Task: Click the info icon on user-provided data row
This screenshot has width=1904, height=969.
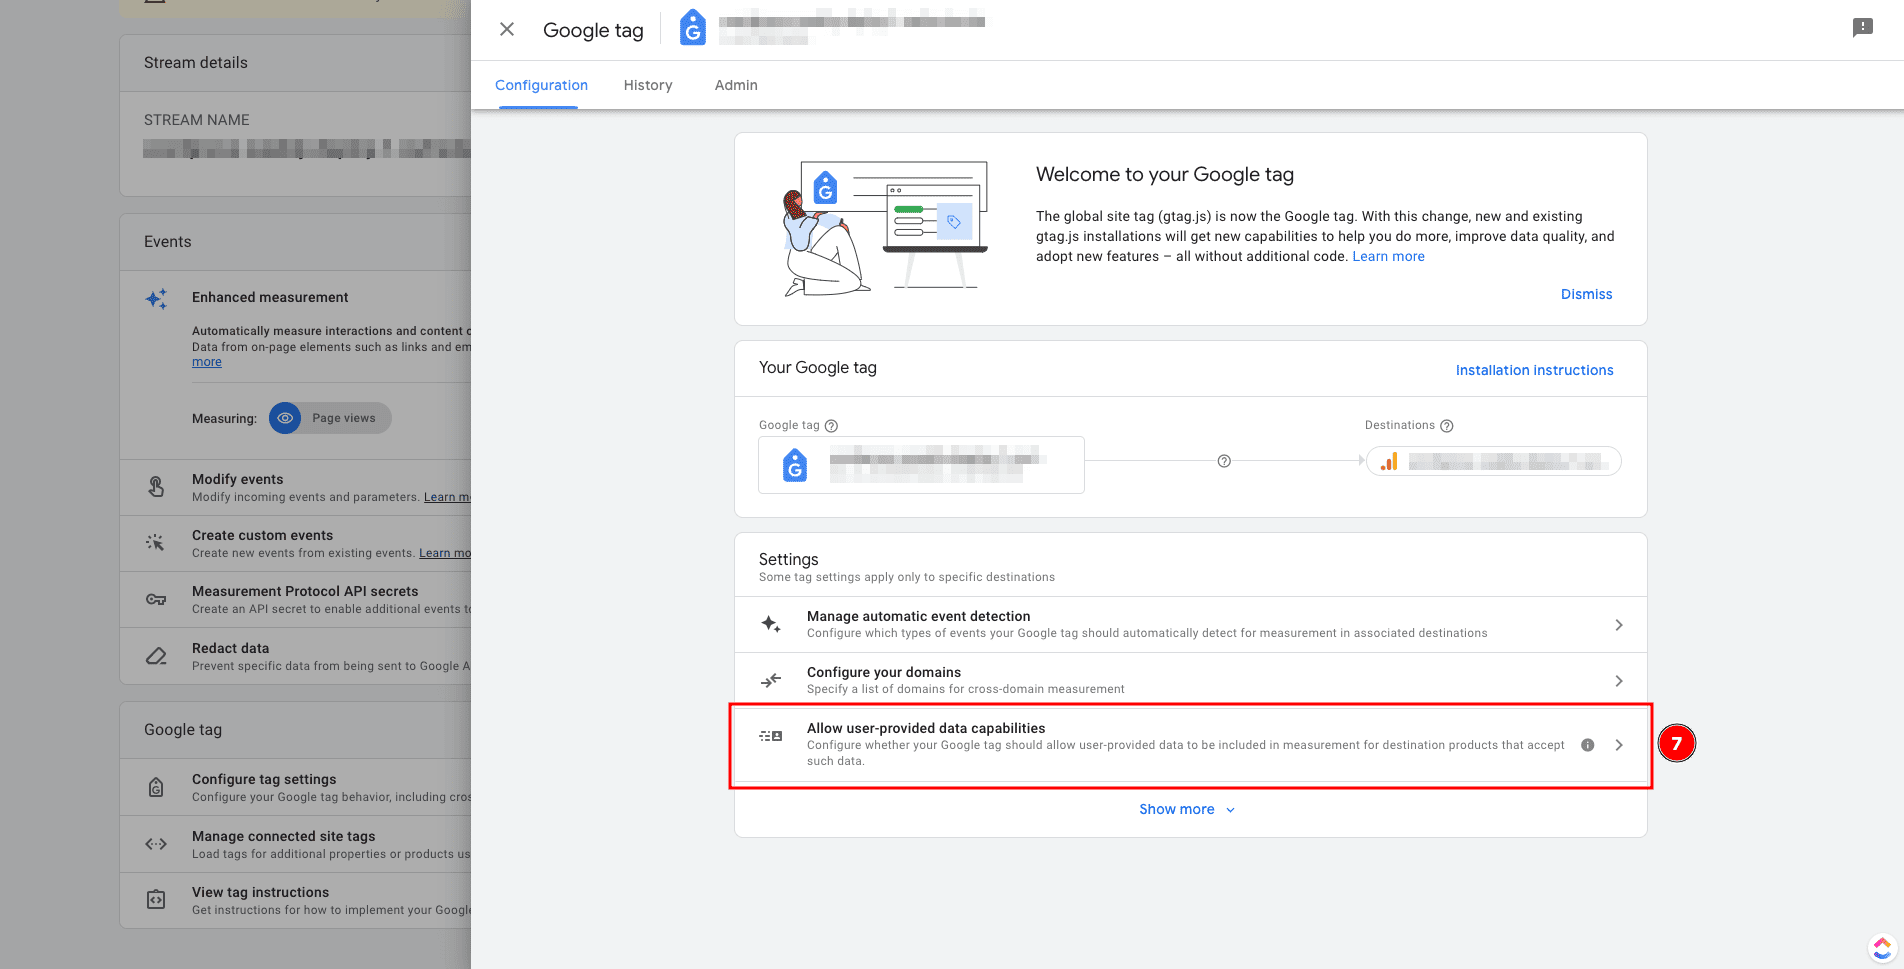Action: [1587, 745]
